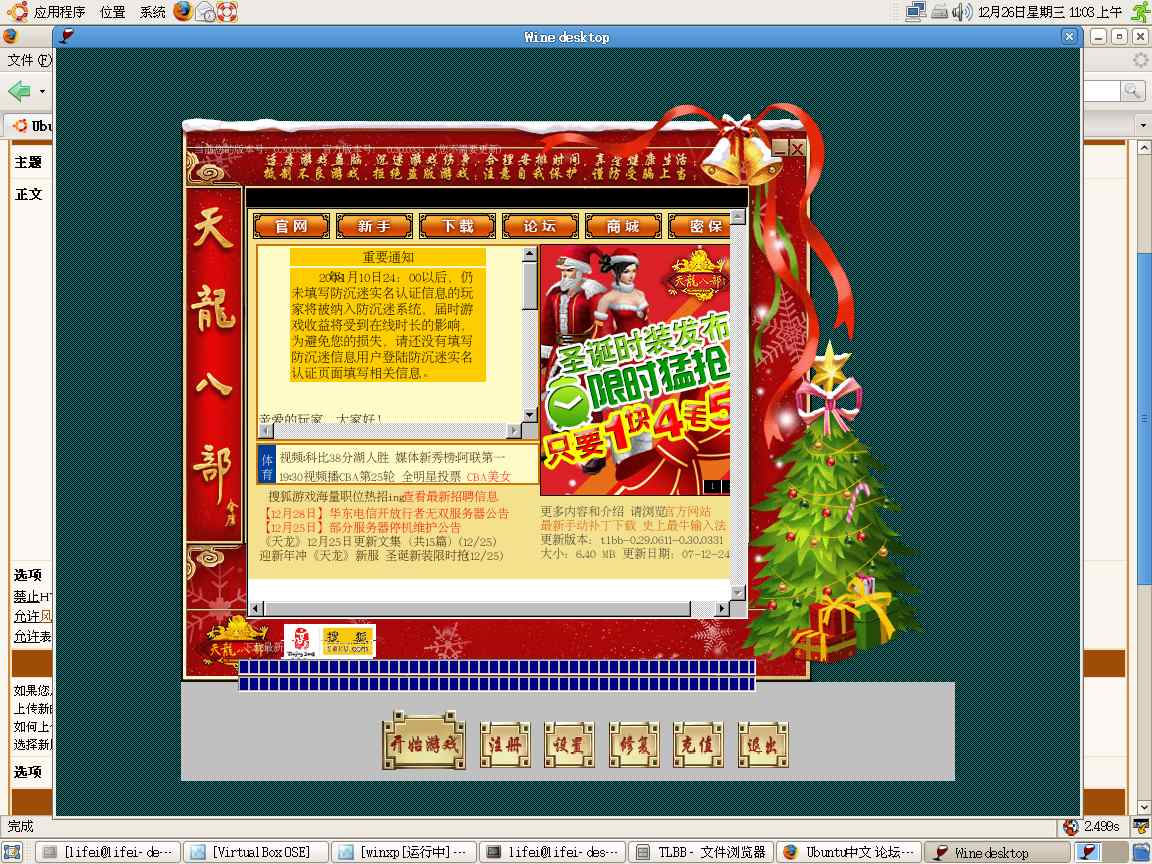Click the Sohu logo in the launcher
Image resolution: width=1152 pixels, height=864 pixels.
point(348,641)
